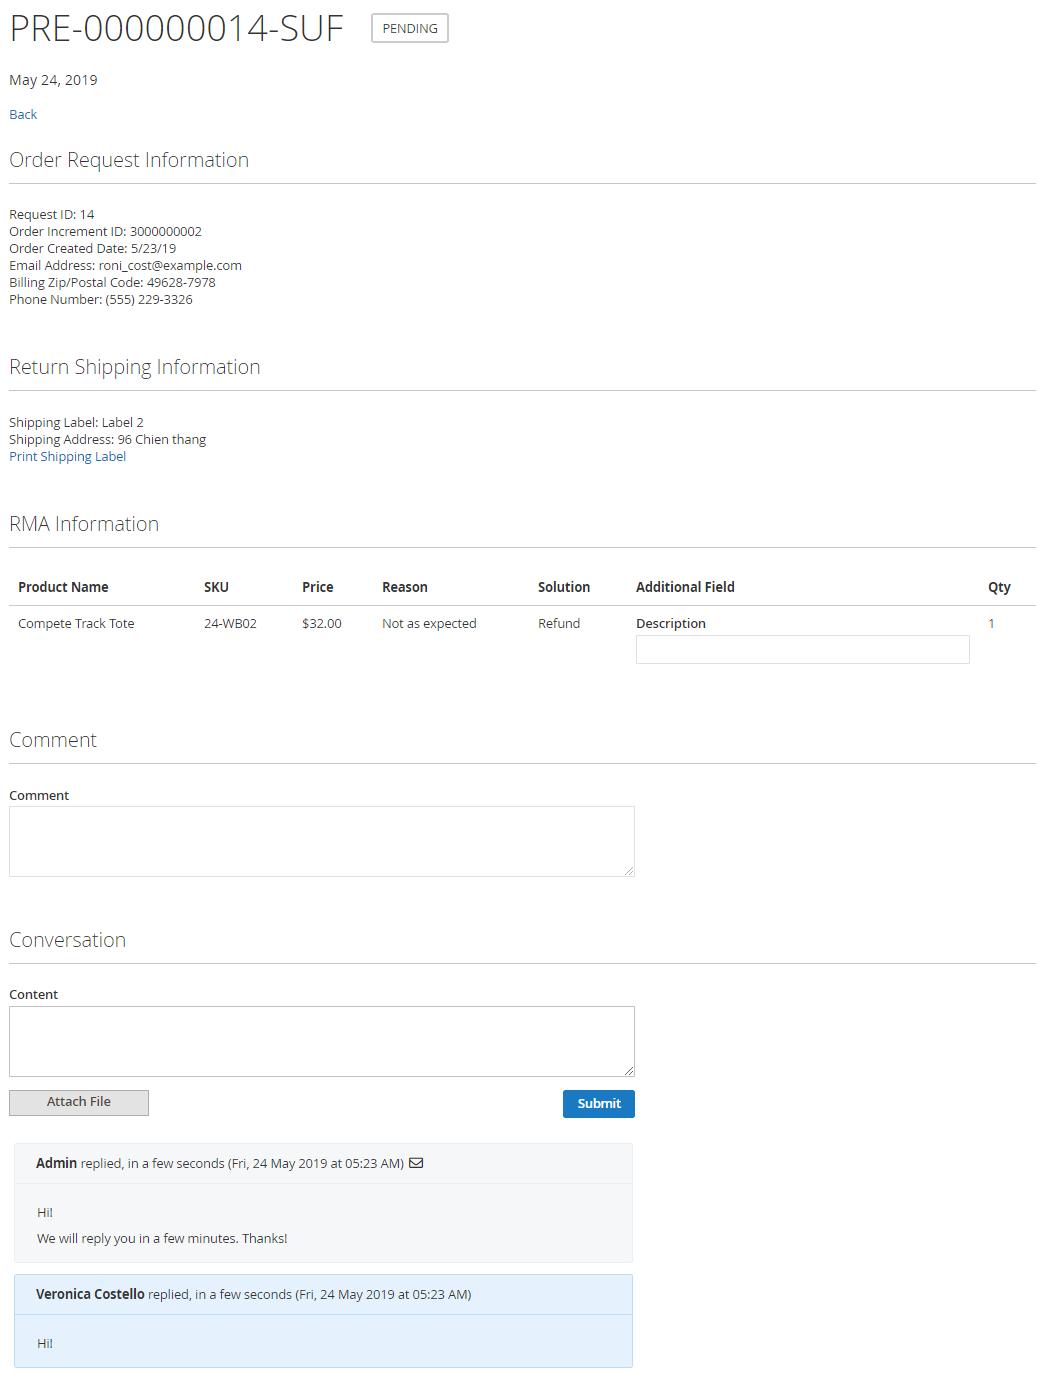Click the Content textarea resize handle
Image resolution: width=1038 pixels, height=1380 pixels.
[x=629, y=1071]
